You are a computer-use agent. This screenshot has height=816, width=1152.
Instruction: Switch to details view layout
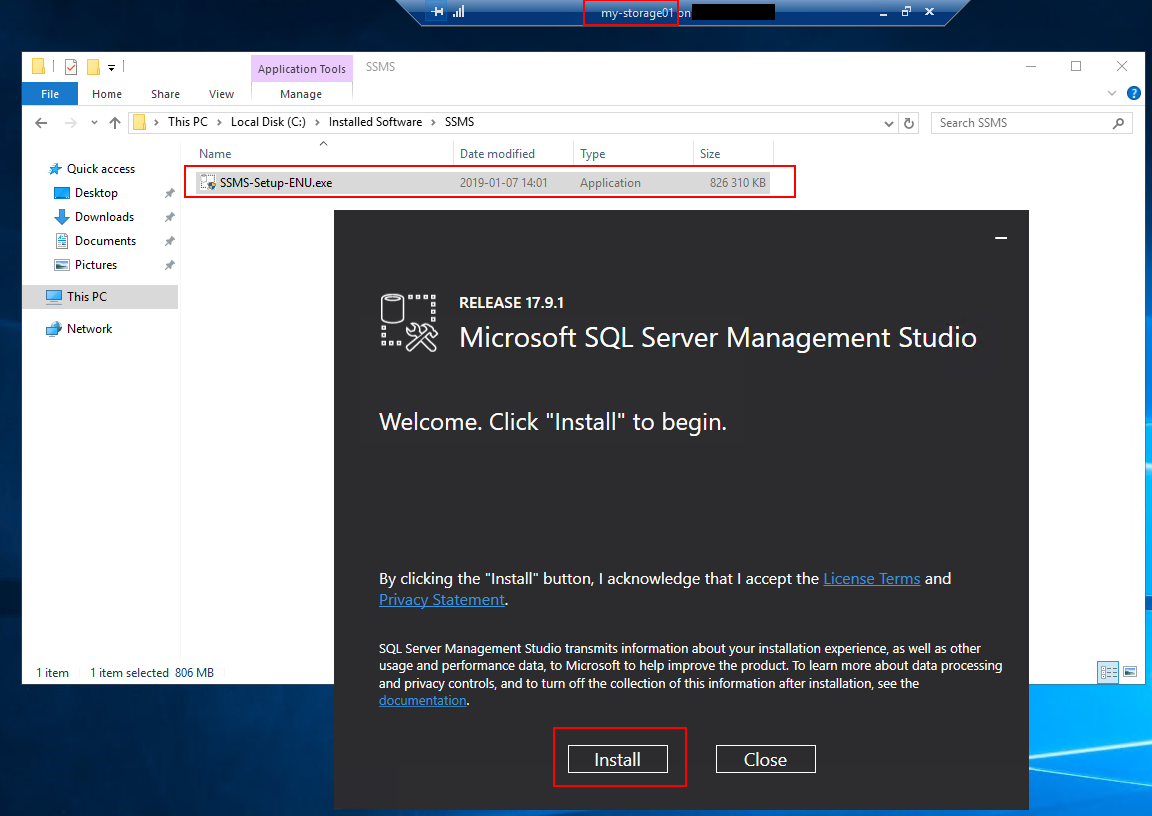coord(1108,671)
